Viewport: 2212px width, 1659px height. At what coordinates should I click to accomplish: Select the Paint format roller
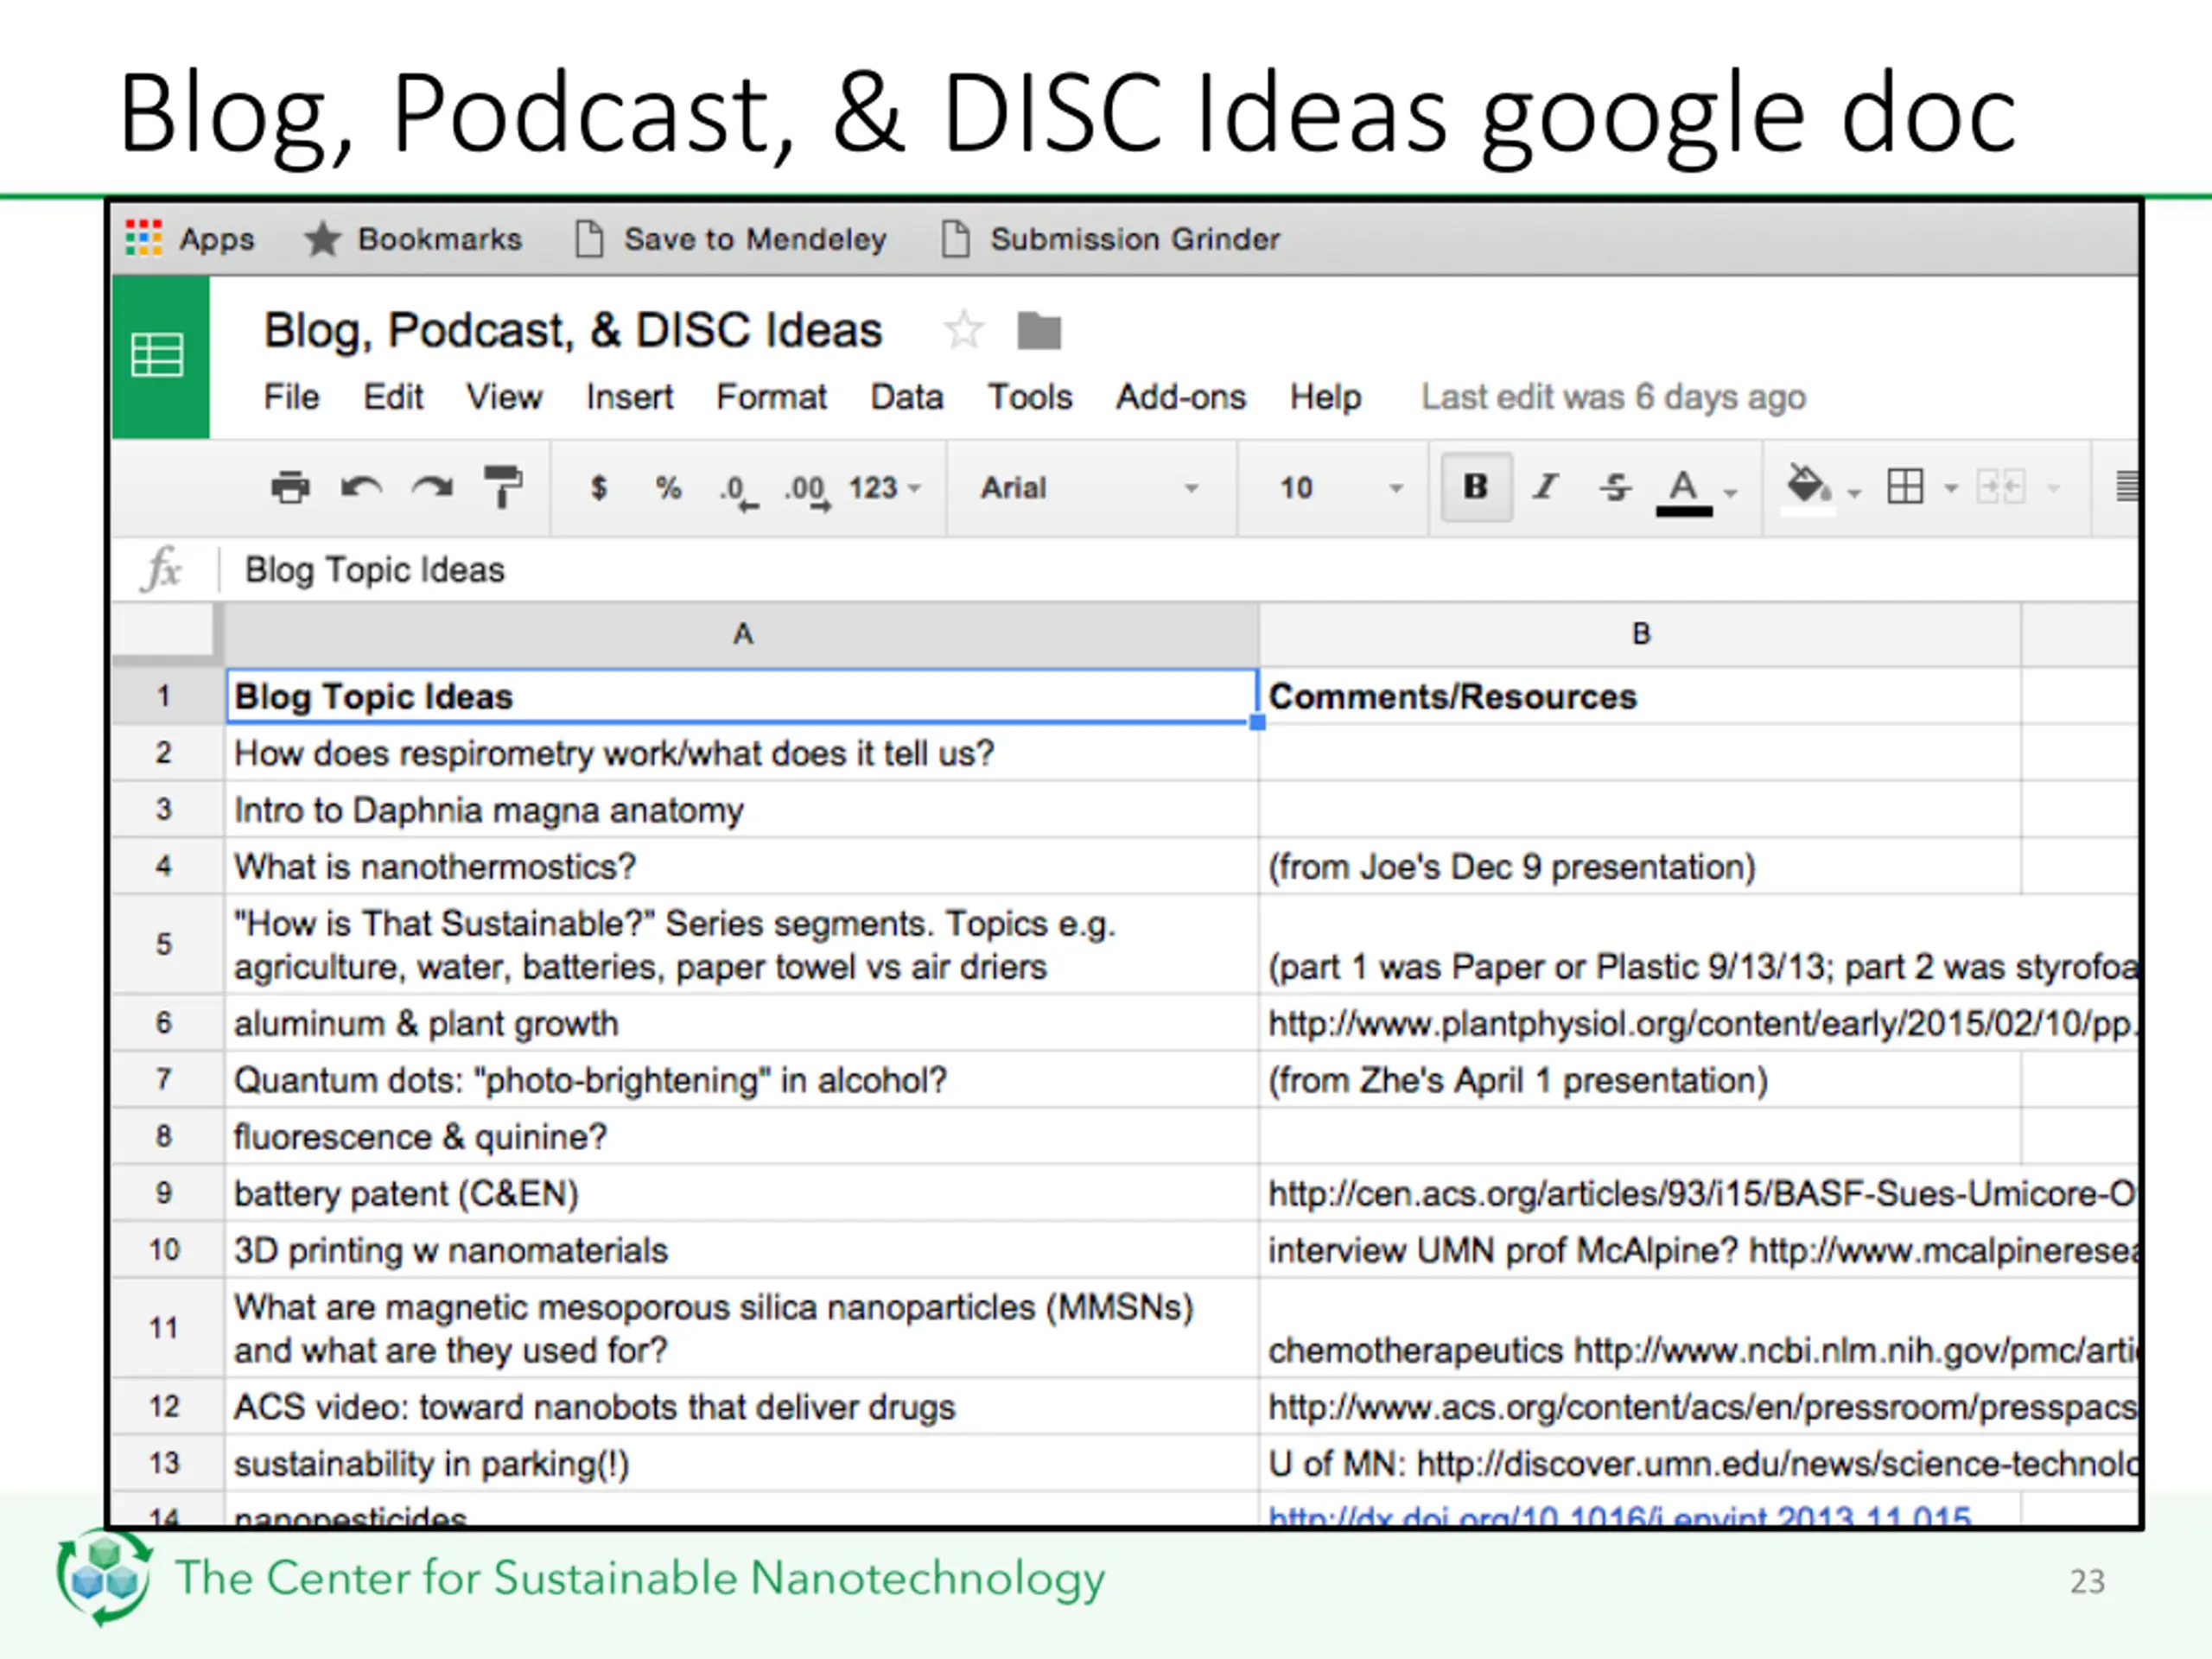(503, 487)
